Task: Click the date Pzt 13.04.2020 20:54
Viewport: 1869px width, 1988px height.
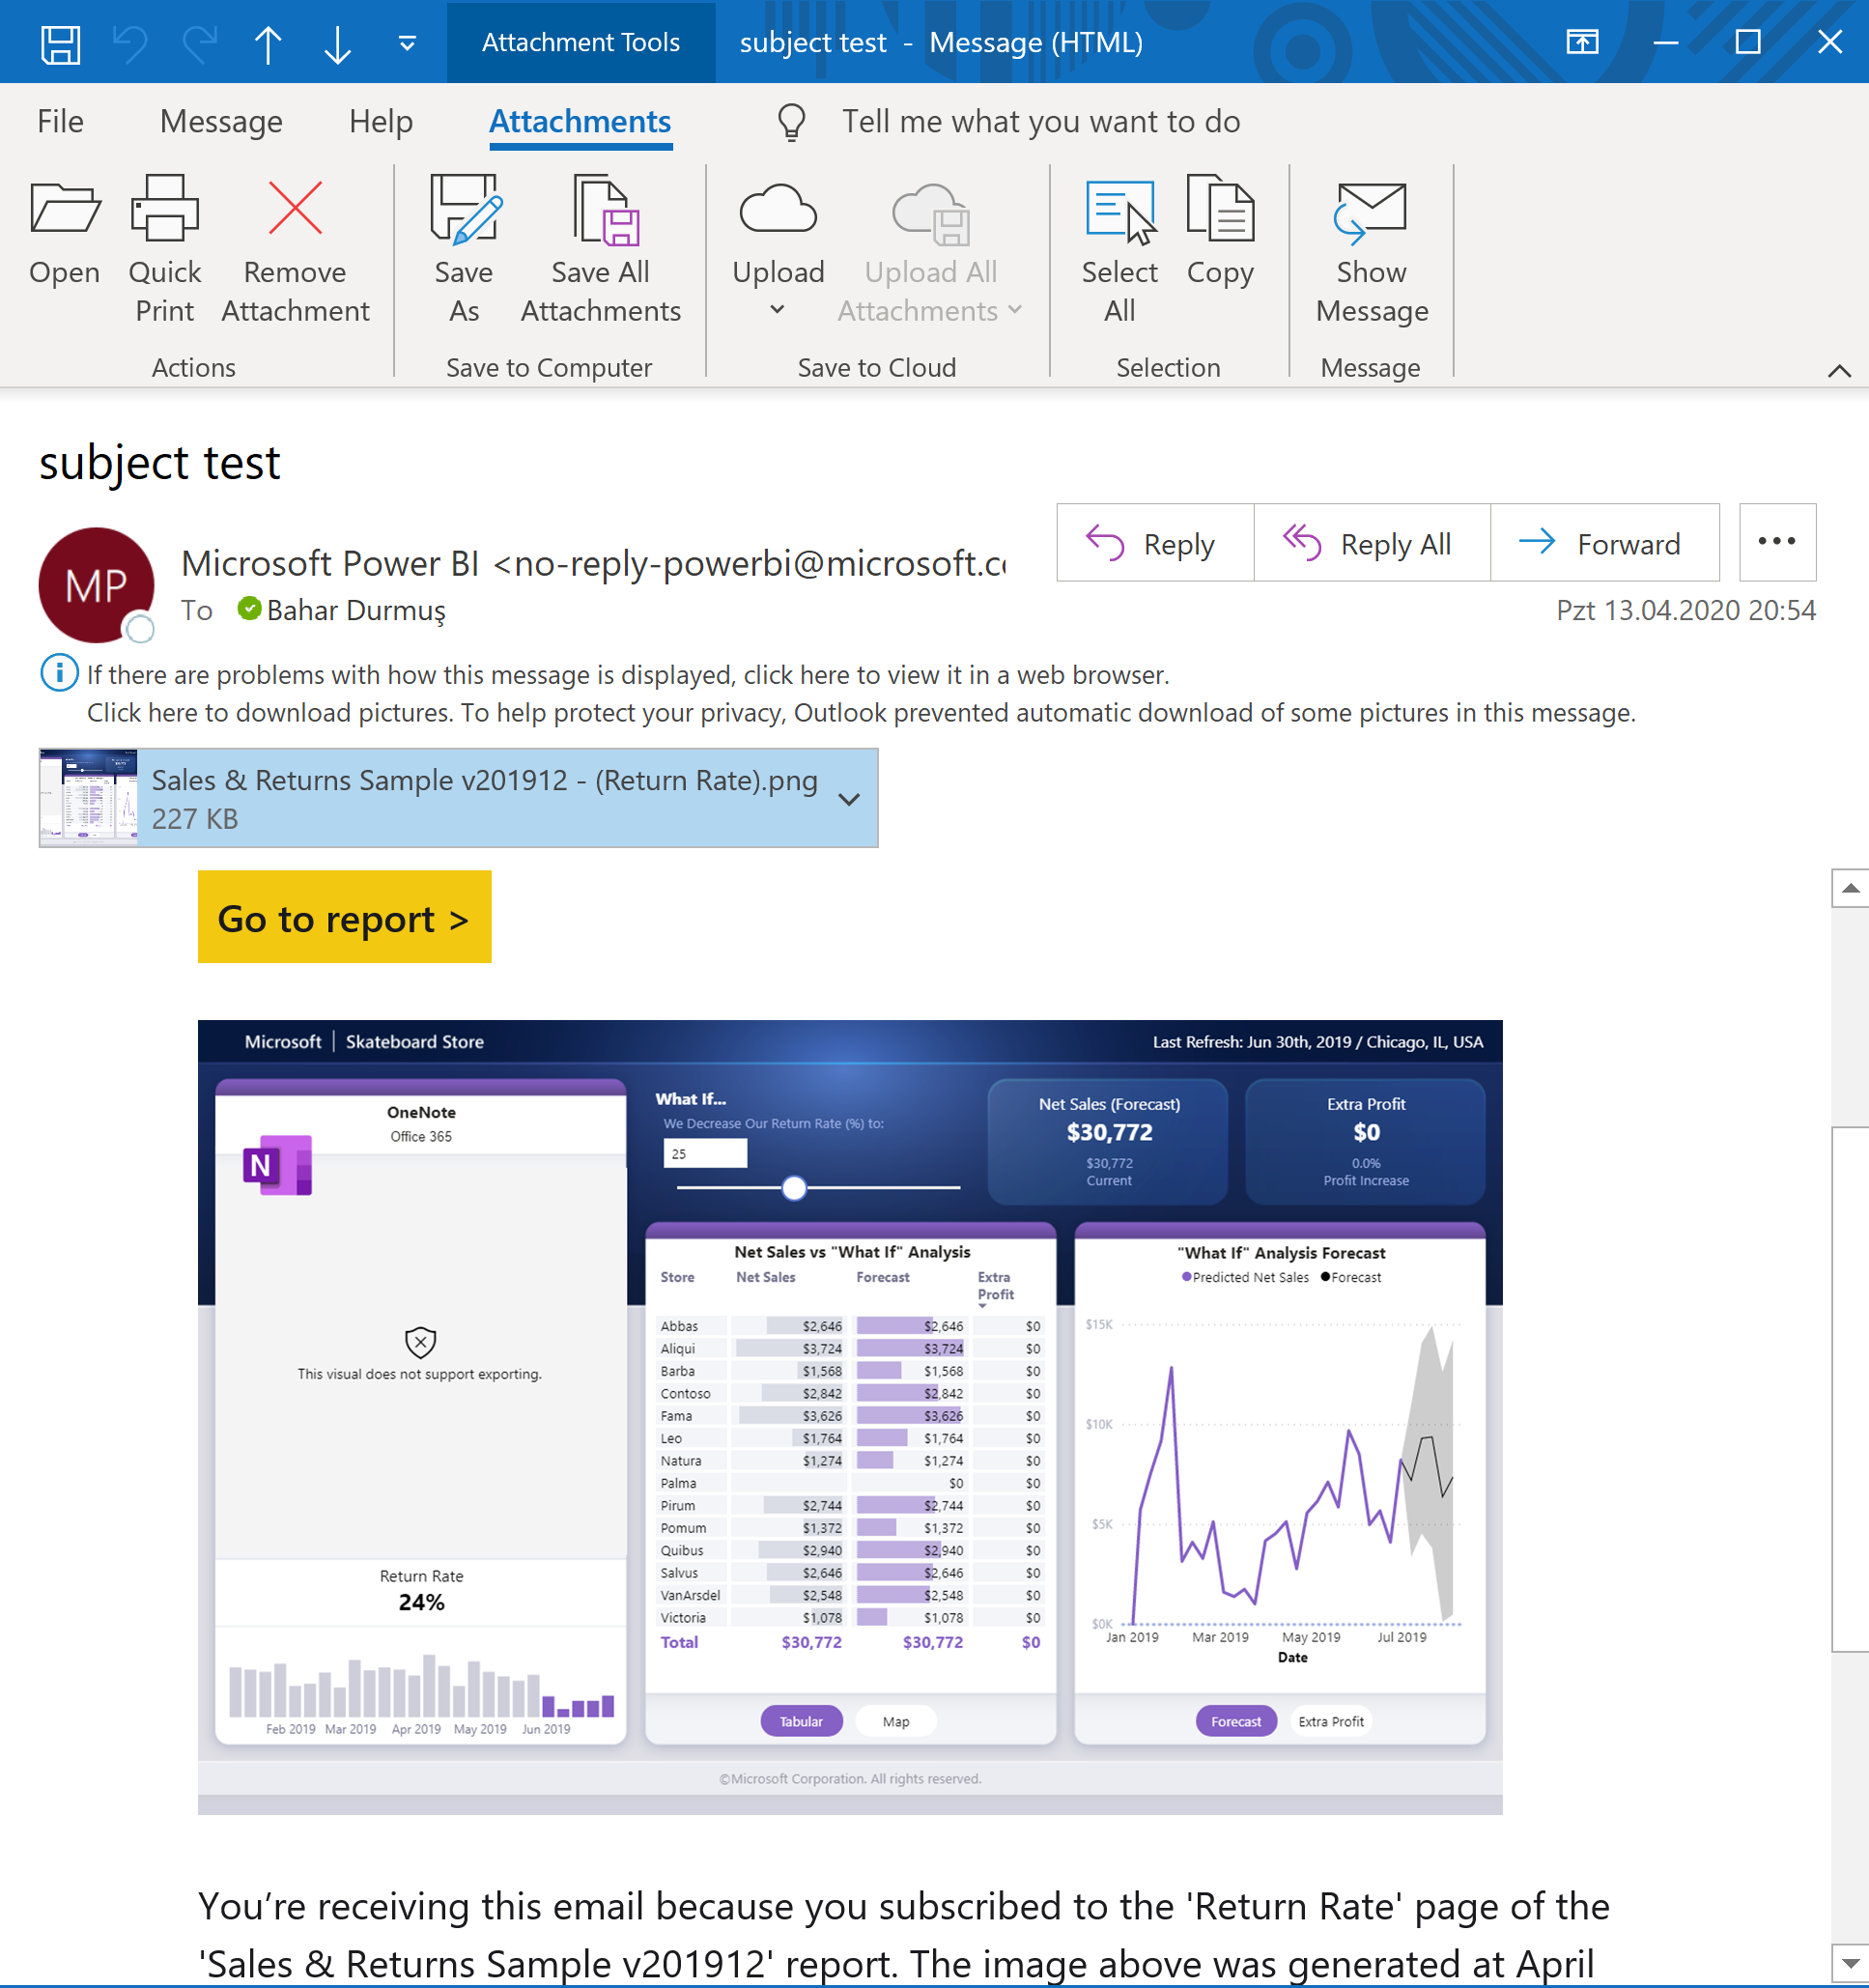Action: 1686,610
